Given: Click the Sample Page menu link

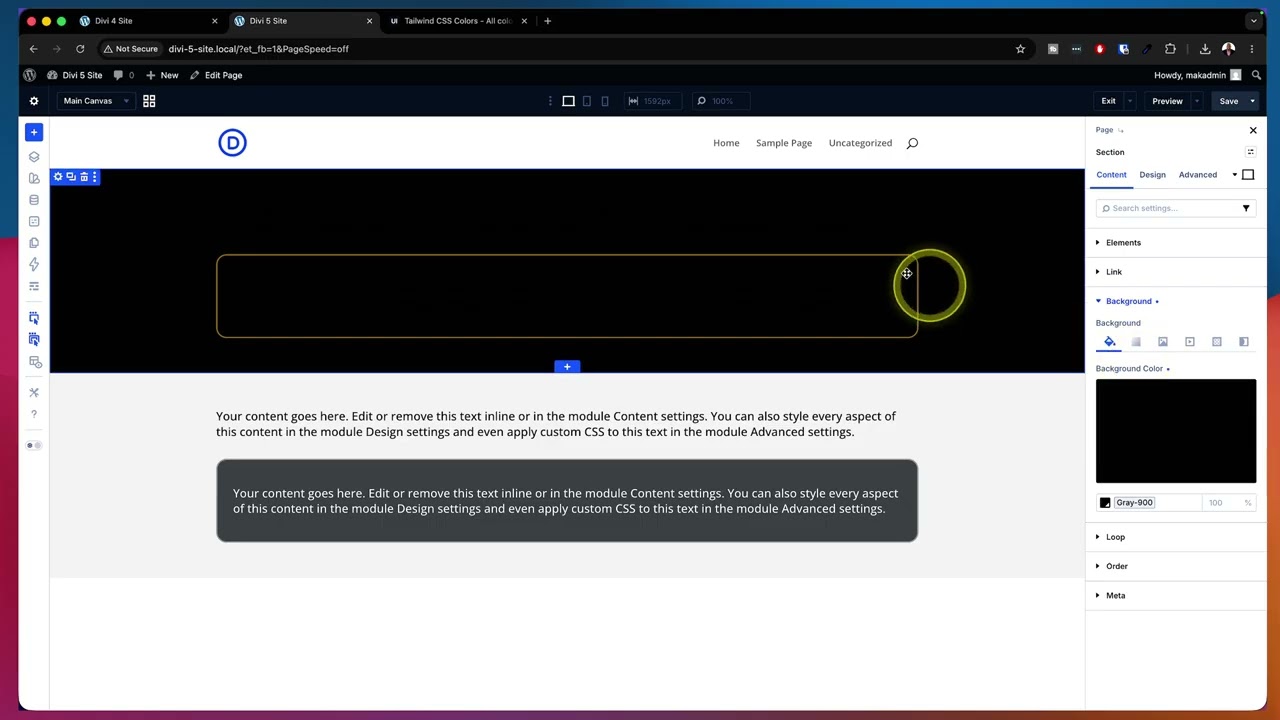Looking at the screenshot, I should coord(784,143).
